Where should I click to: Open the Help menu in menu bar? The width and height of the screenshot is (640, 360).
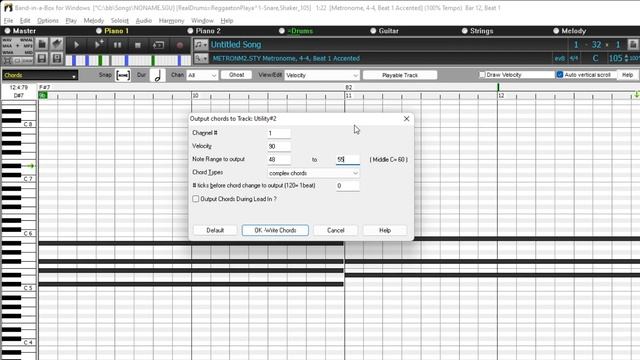point(227,20)
